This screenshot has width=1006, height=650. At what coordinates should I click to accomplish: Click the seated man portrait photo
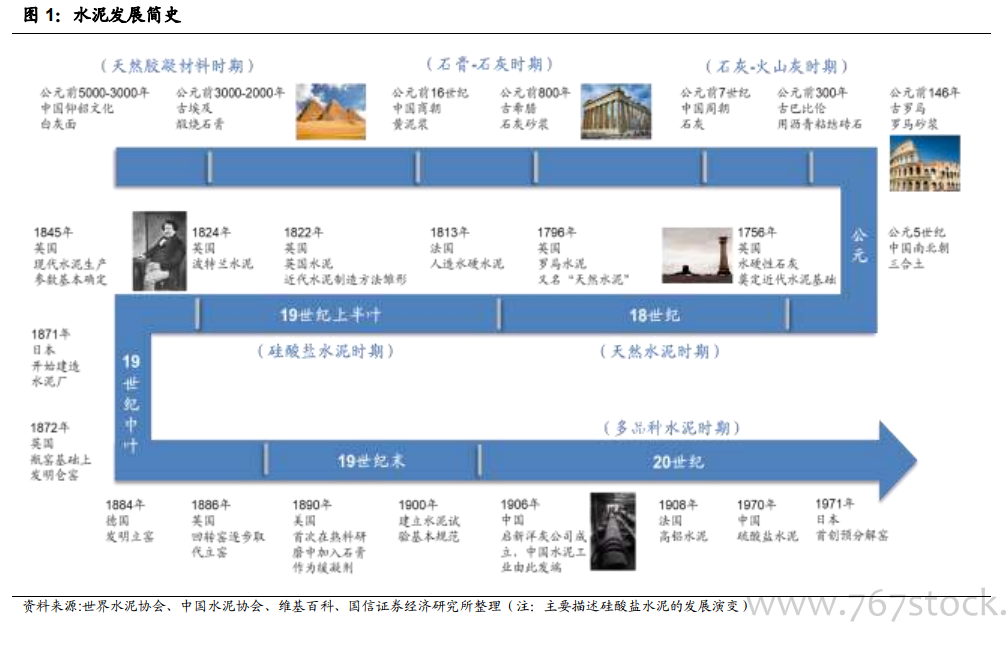159,251
